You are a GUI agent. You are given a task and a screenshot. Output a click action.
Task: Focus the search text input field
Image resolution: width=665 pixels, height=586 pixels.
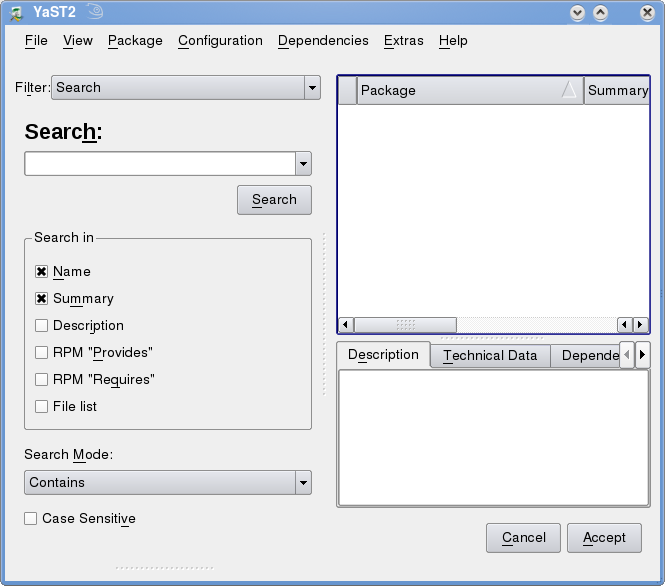click(160, 164)
